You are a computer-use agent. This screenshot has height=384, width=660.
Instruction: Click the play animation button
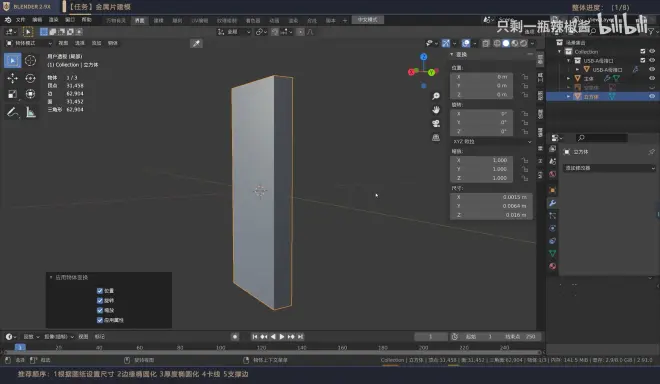click(x=282, y=336)
